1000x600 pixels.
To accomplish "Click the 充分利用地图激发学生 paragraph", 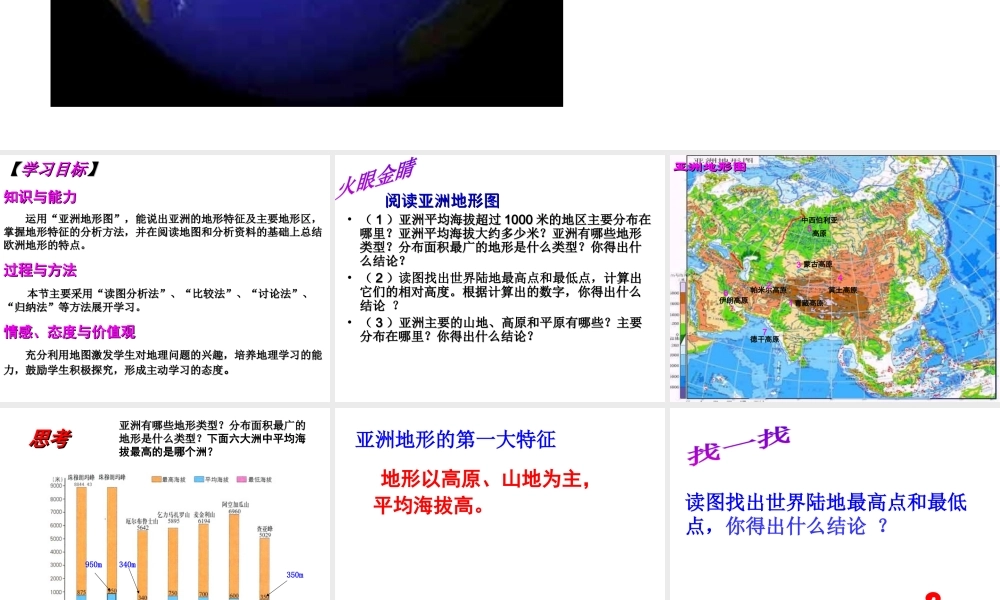I will (163, 362).
